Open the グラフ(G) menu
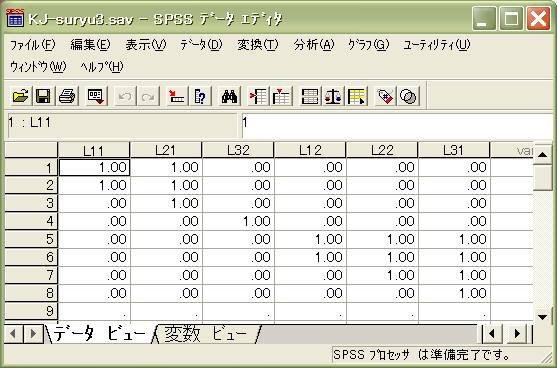 coord(369,45)
